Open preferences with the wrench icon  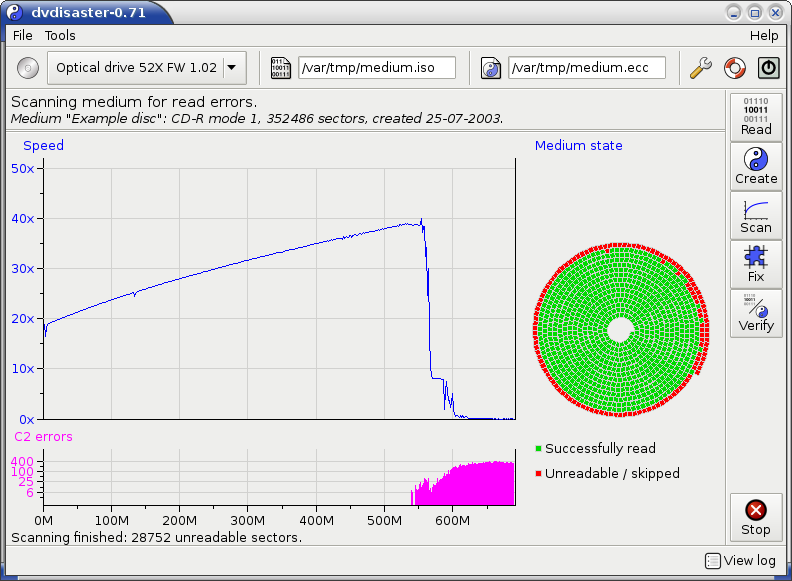pos(701,68)
